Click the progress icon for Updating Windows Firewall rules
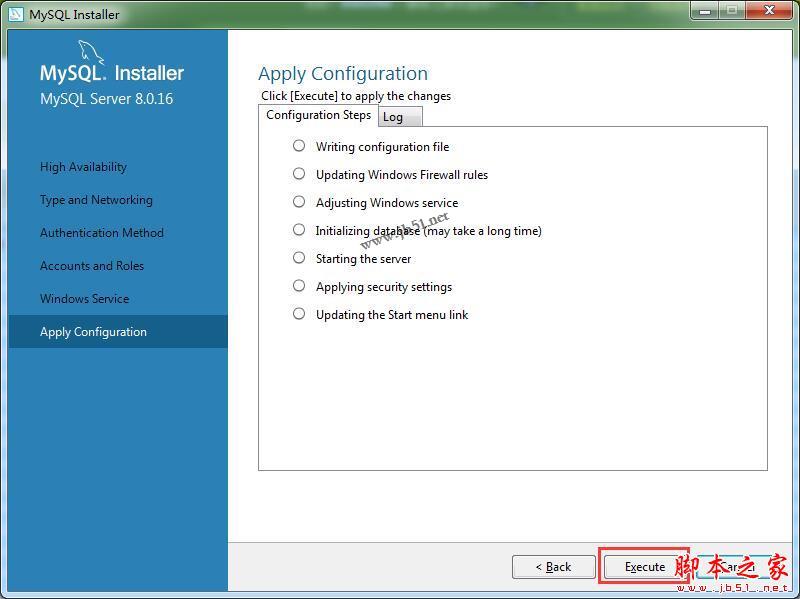 pos(298,174)
